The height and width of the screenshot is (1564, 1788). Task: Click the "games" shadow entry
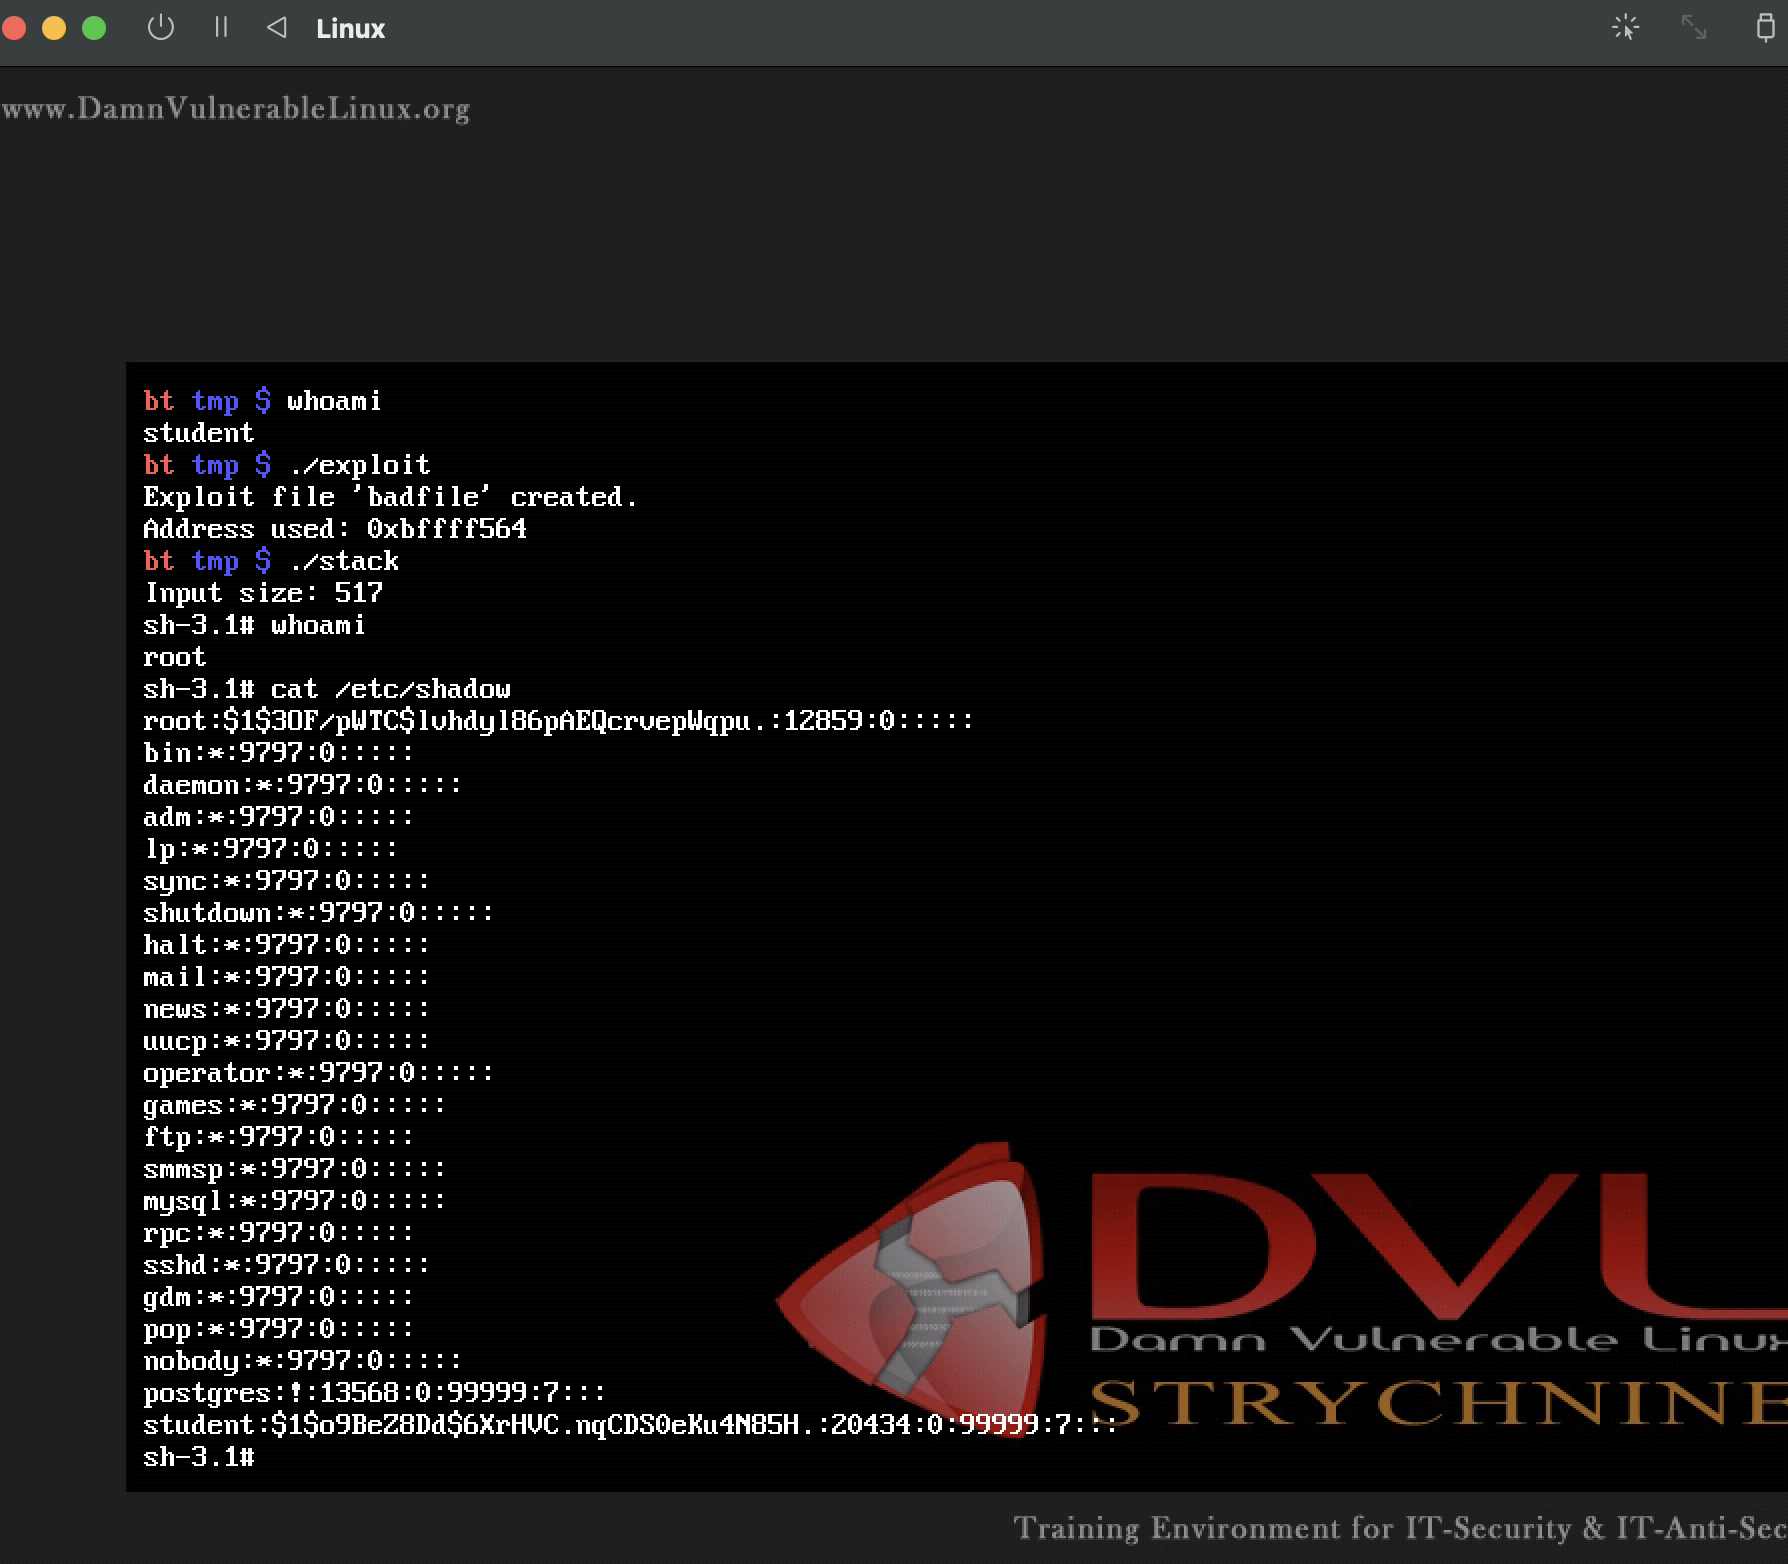pos(294,1105)
